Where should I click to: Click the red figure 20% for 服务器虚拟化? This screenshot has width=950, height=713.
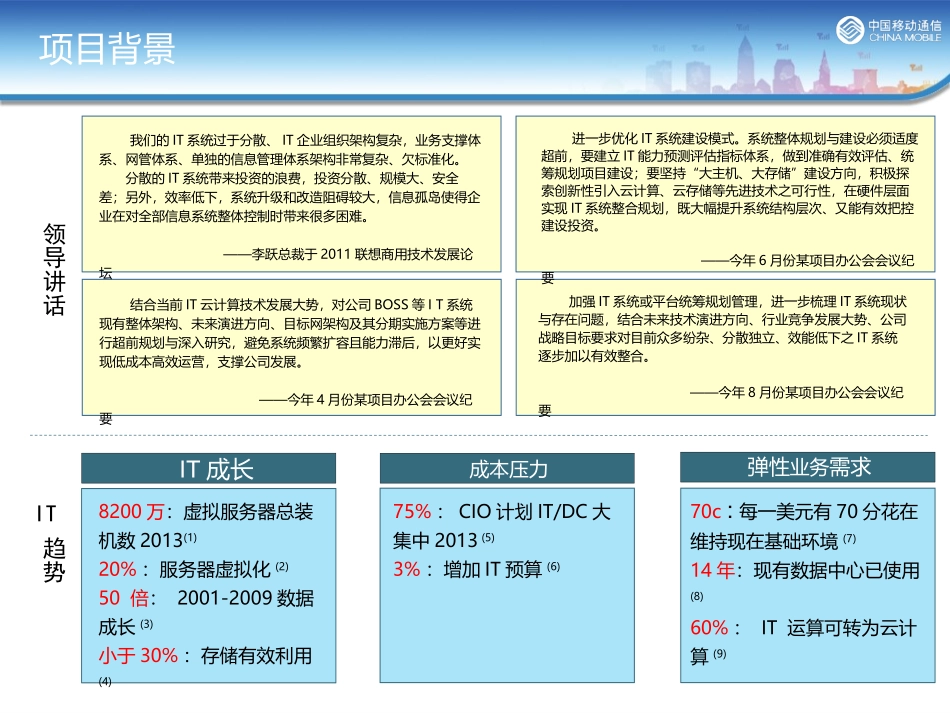[118, 569]
